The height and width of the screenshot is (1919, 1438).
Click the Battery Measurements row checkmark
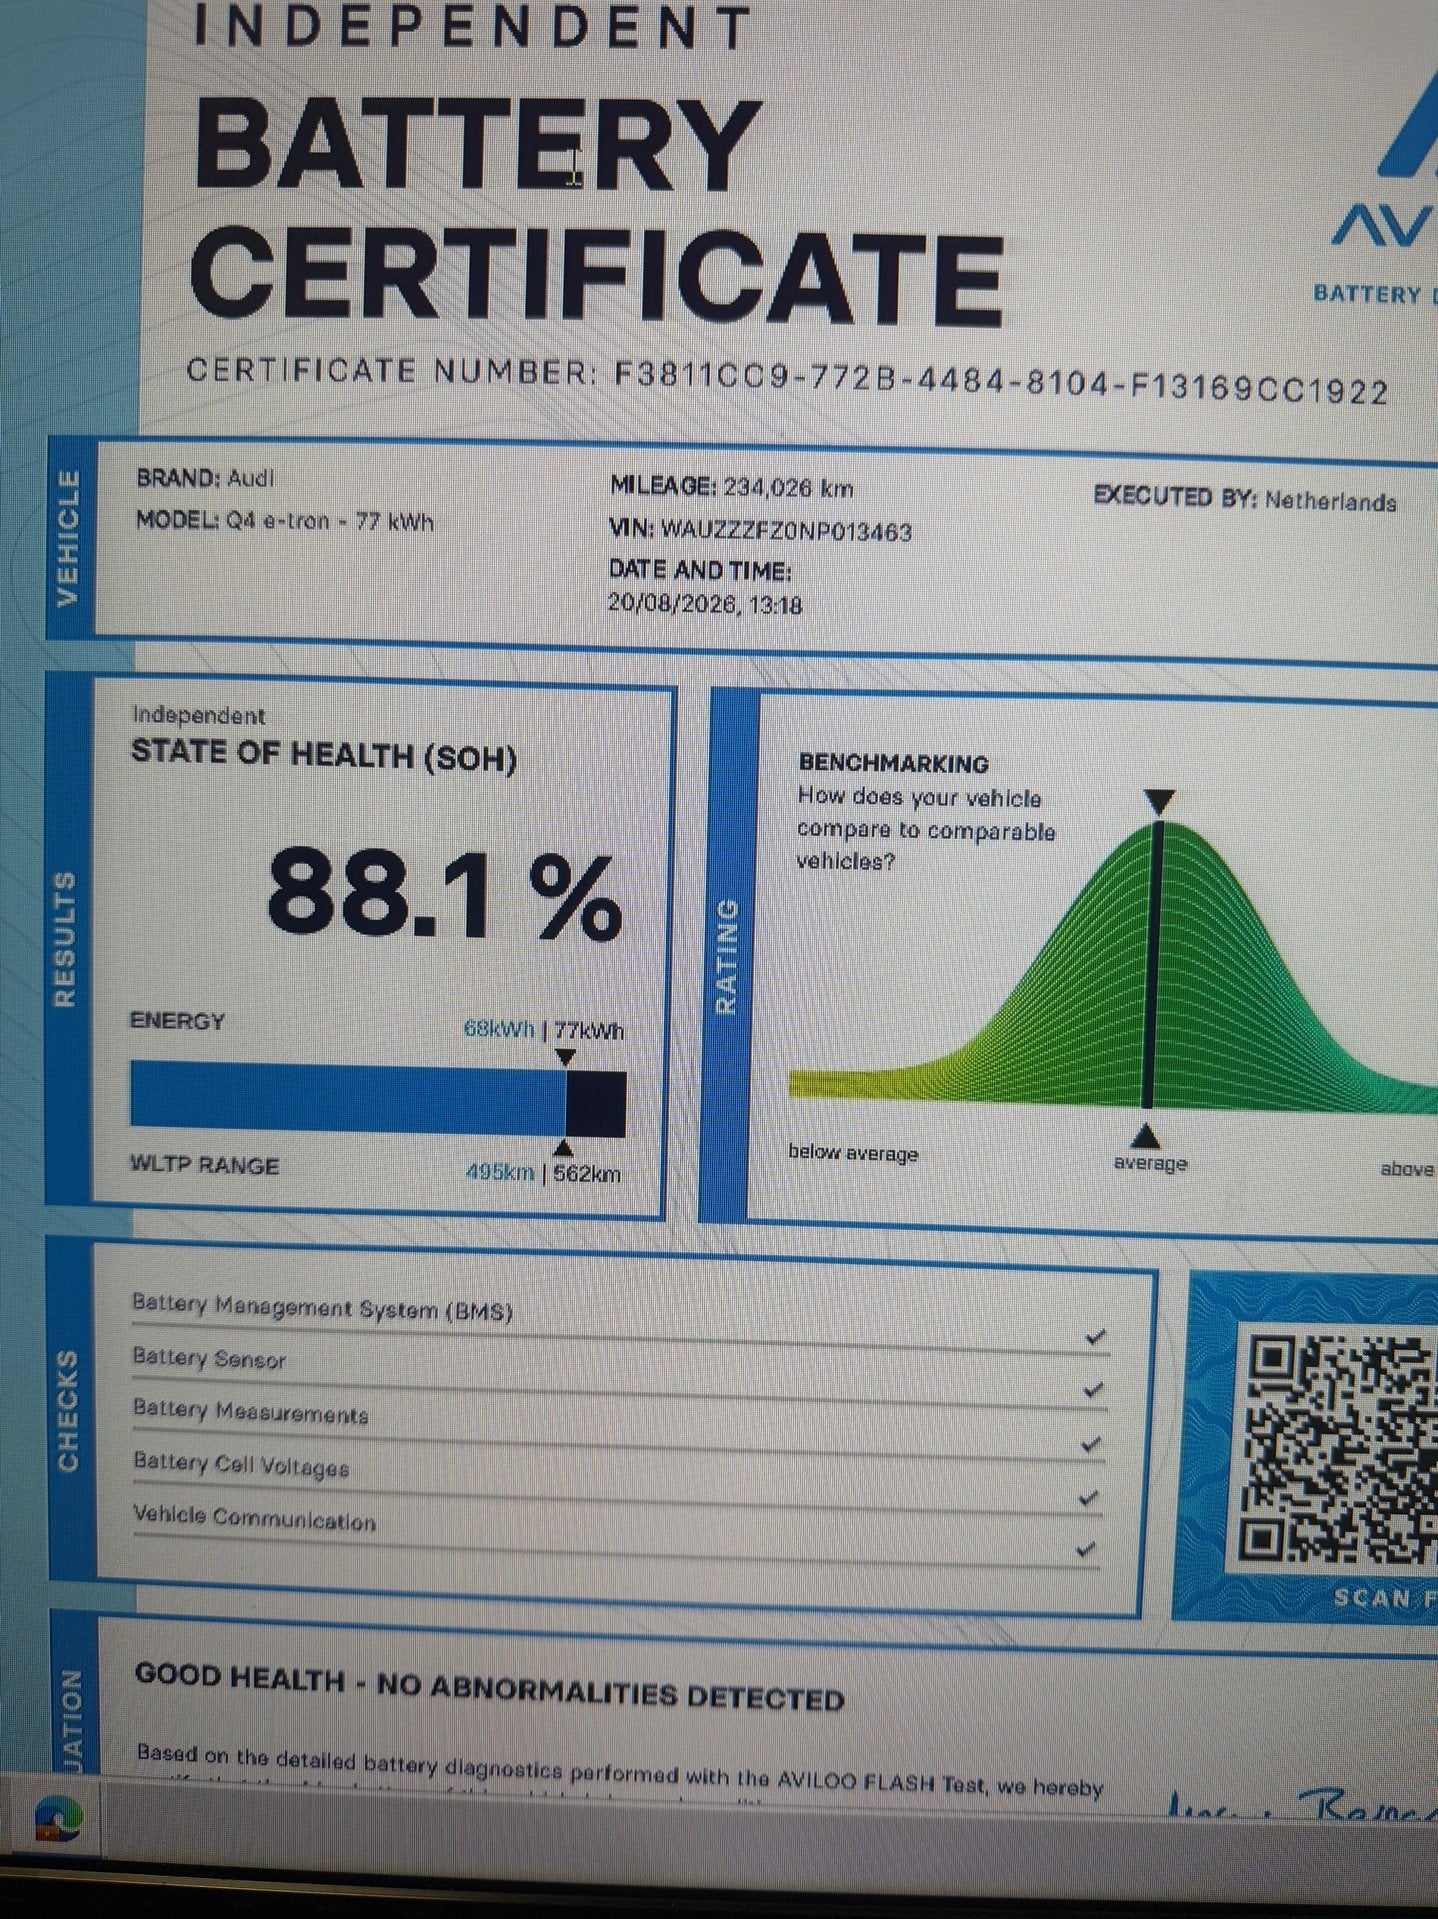click(x=1091, y=1444)
